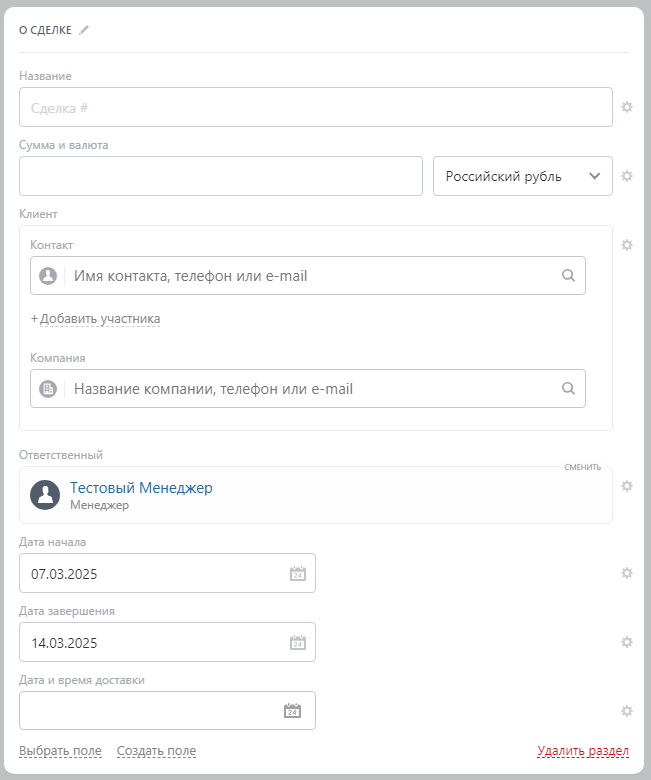Image resolution: width=651 pixels, height=780 pixels.
Task: Click СМЕНИТЬ to change responsible manager
Action: (582, 467)
